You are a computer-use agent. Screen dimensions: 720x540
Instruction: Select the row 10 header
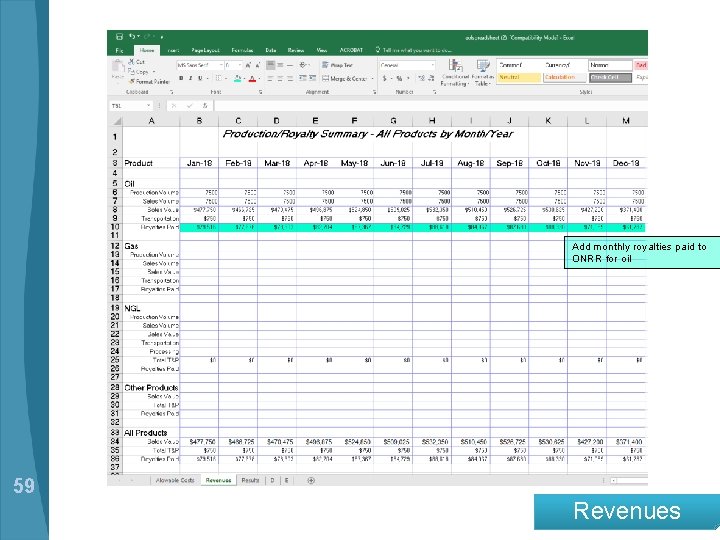pos(115,227)
